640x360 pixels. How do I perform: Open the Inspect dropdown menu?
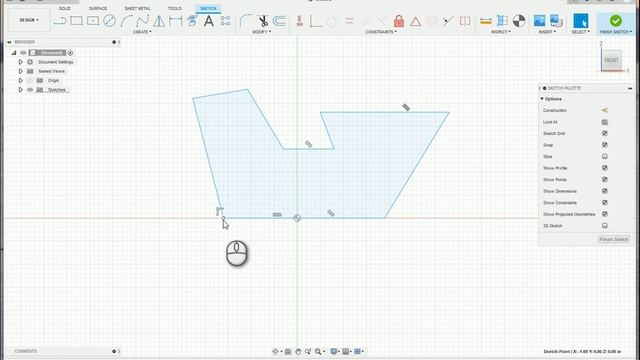point(501,32)
